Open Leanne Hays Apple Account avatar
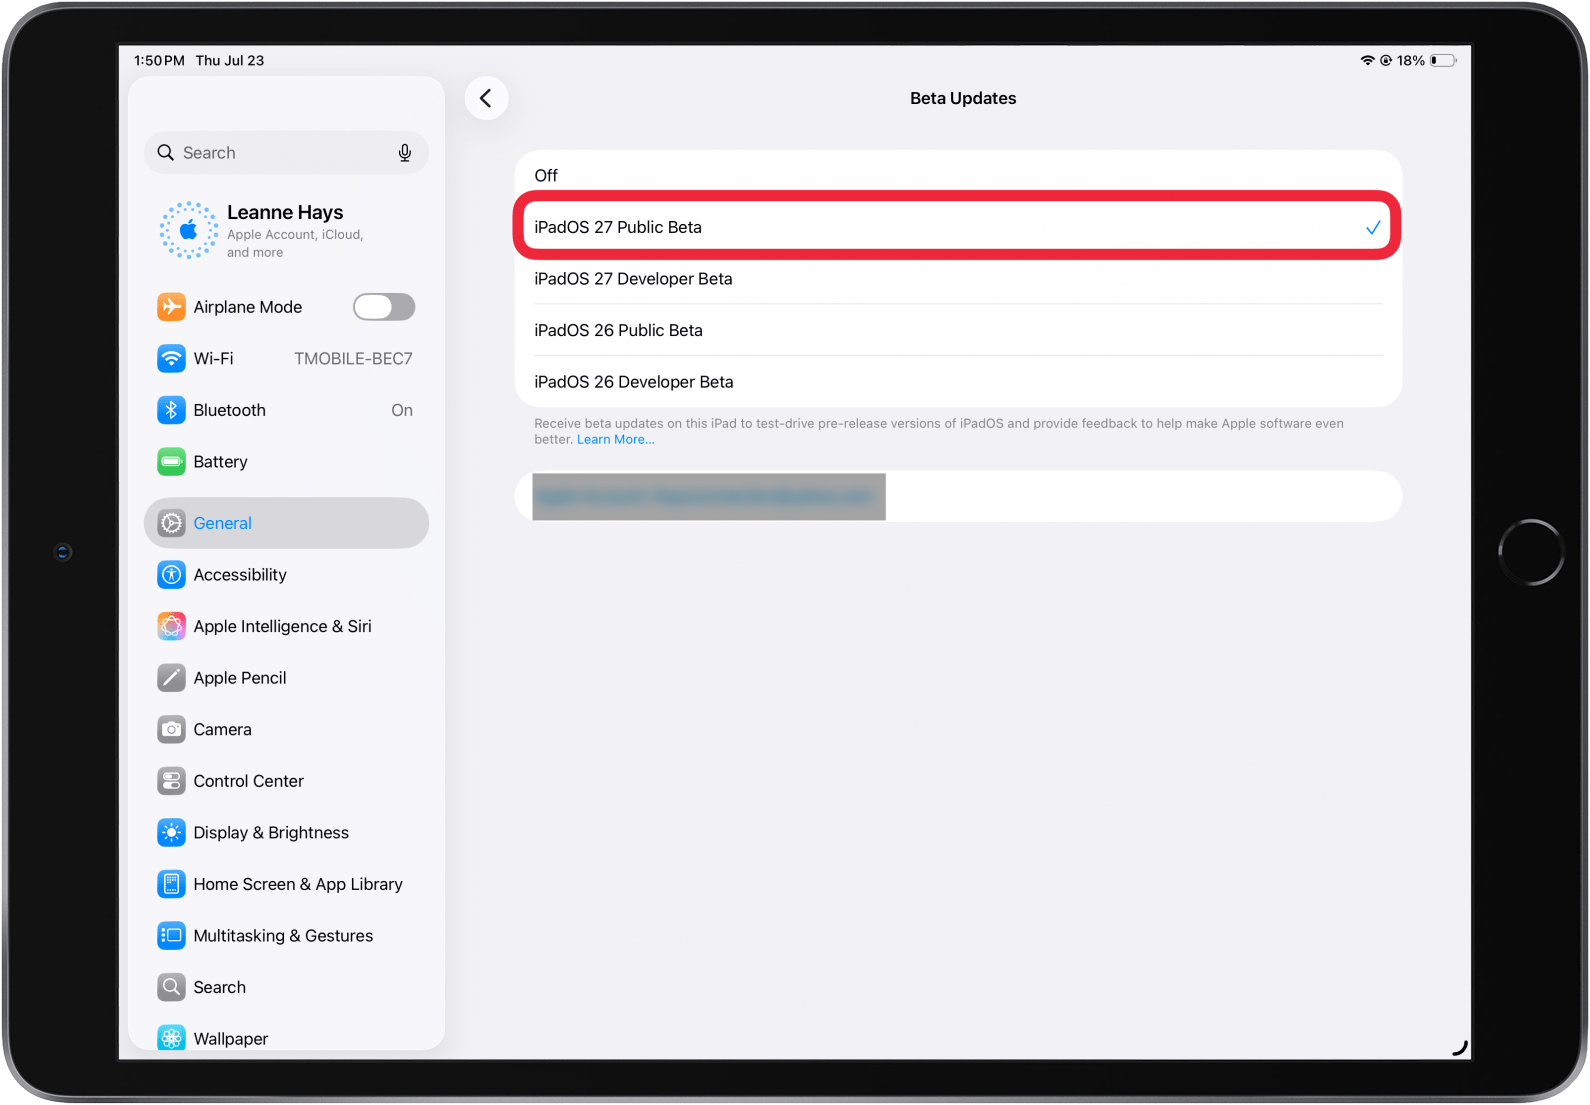The width and height of the screenshot is (1590, 1105). pyautogui.click(x=188, y=230)
